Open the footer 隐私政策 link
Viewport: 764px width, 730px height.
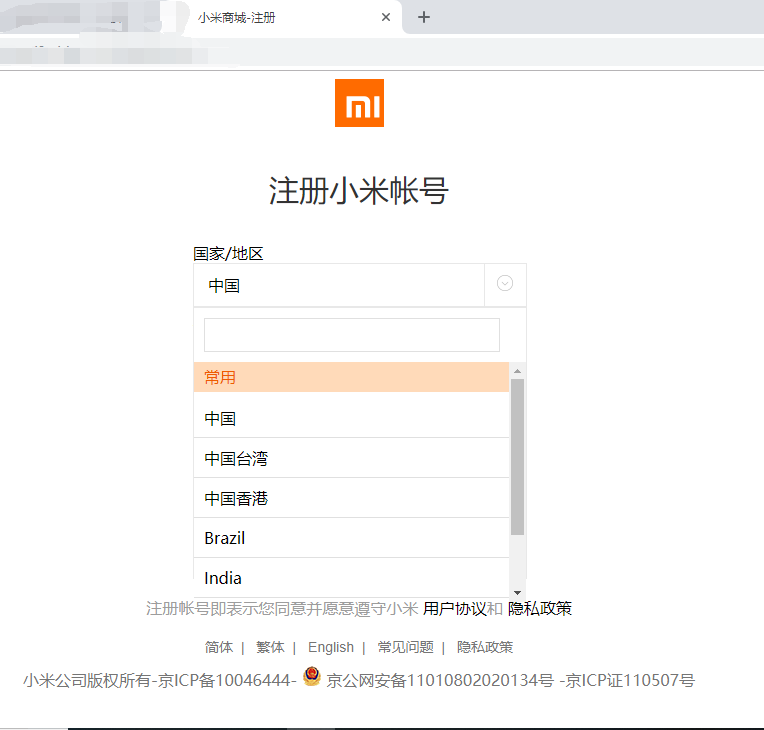(485, 647)
